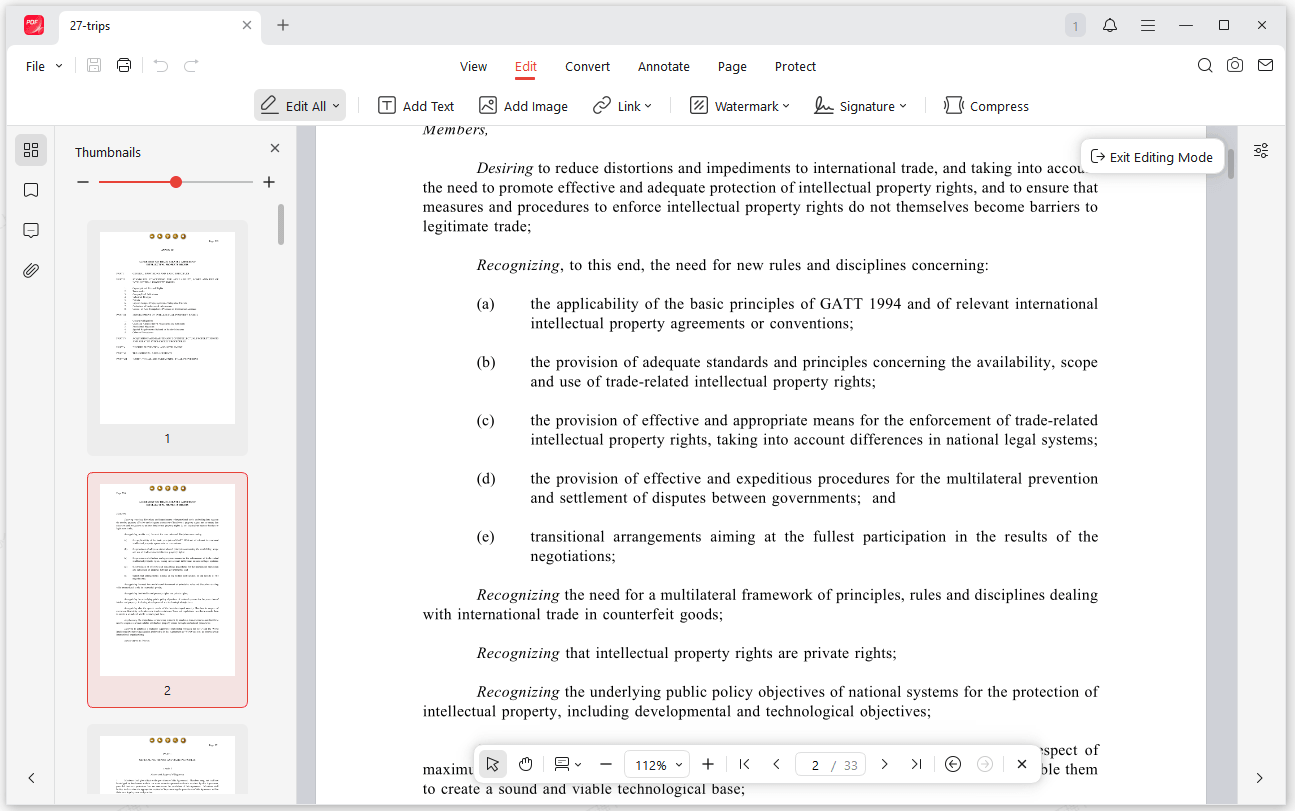Click the undo arrow
This screenshot has width=1295, height=811.
161,66
